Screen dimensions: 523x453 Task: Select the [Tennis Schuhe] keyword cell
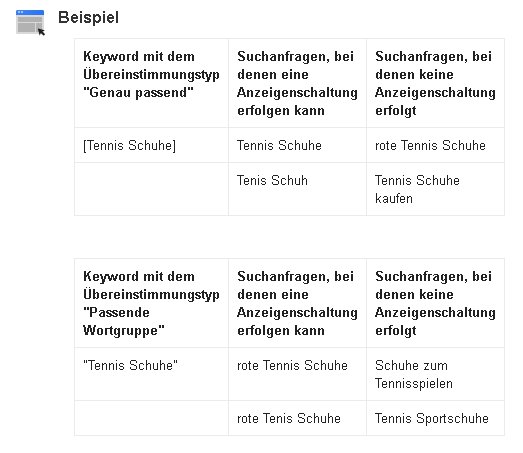click(151, 145)
